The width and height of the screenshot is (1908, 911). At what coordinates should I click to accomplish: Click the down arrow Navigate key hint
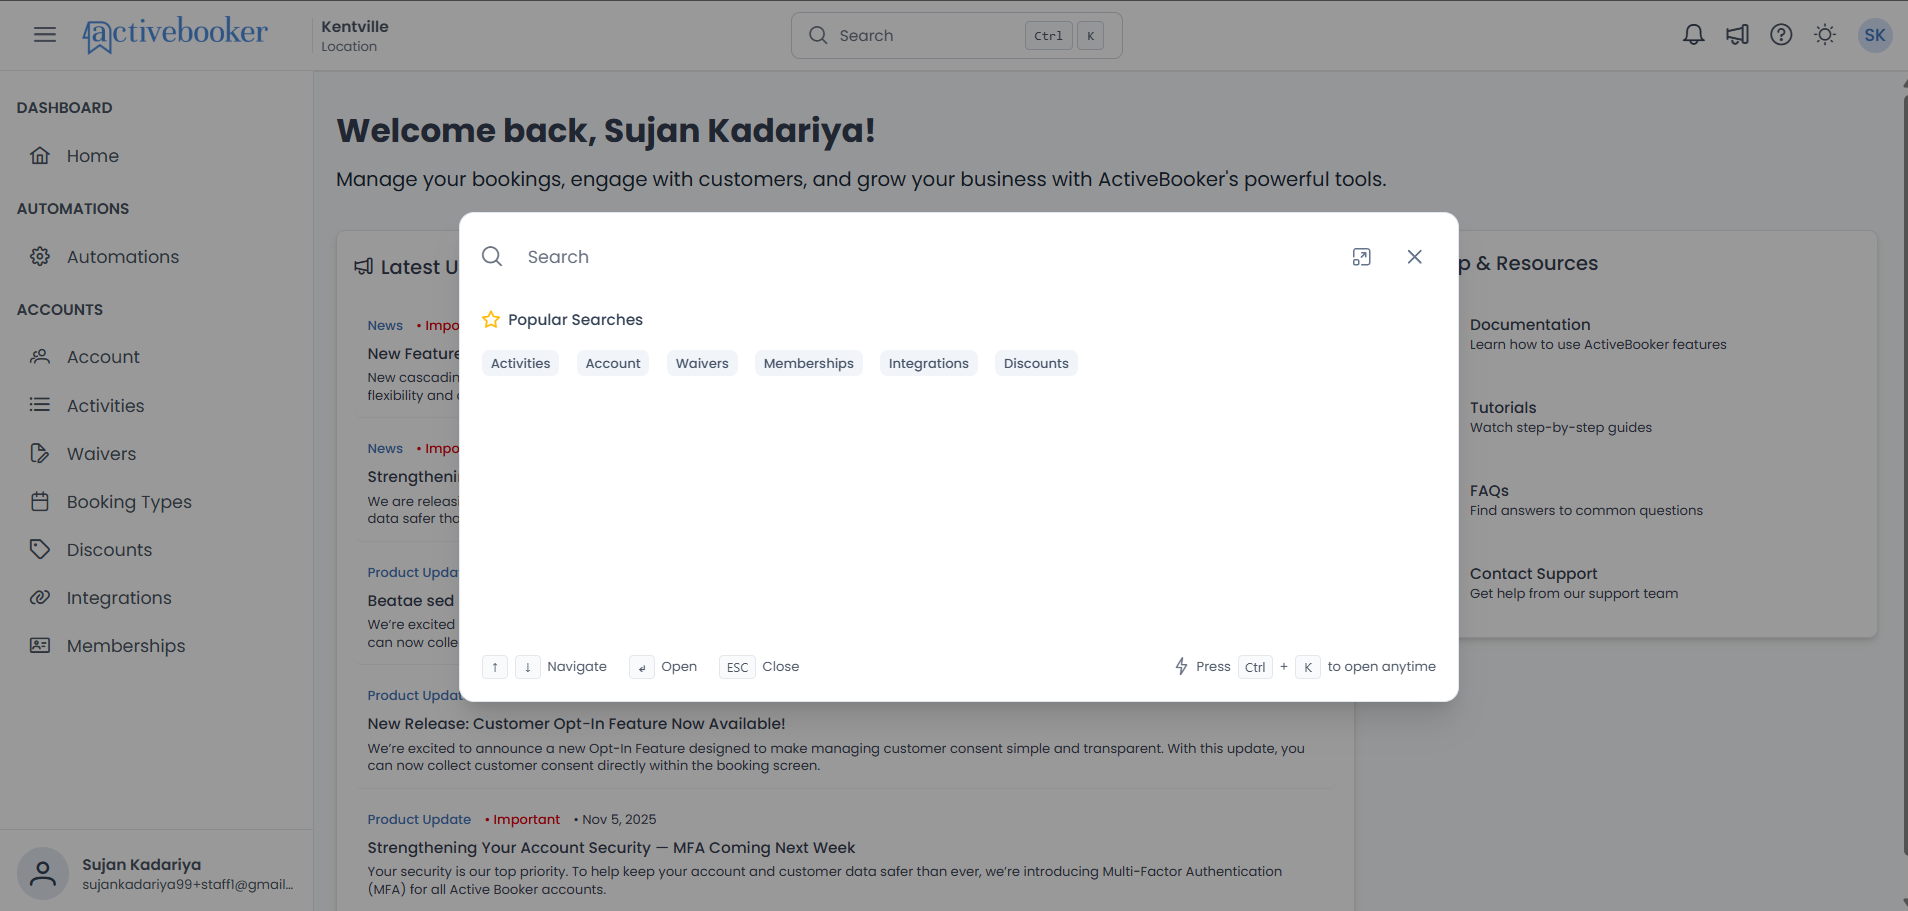pyautogui.click(x=528, y=667)
